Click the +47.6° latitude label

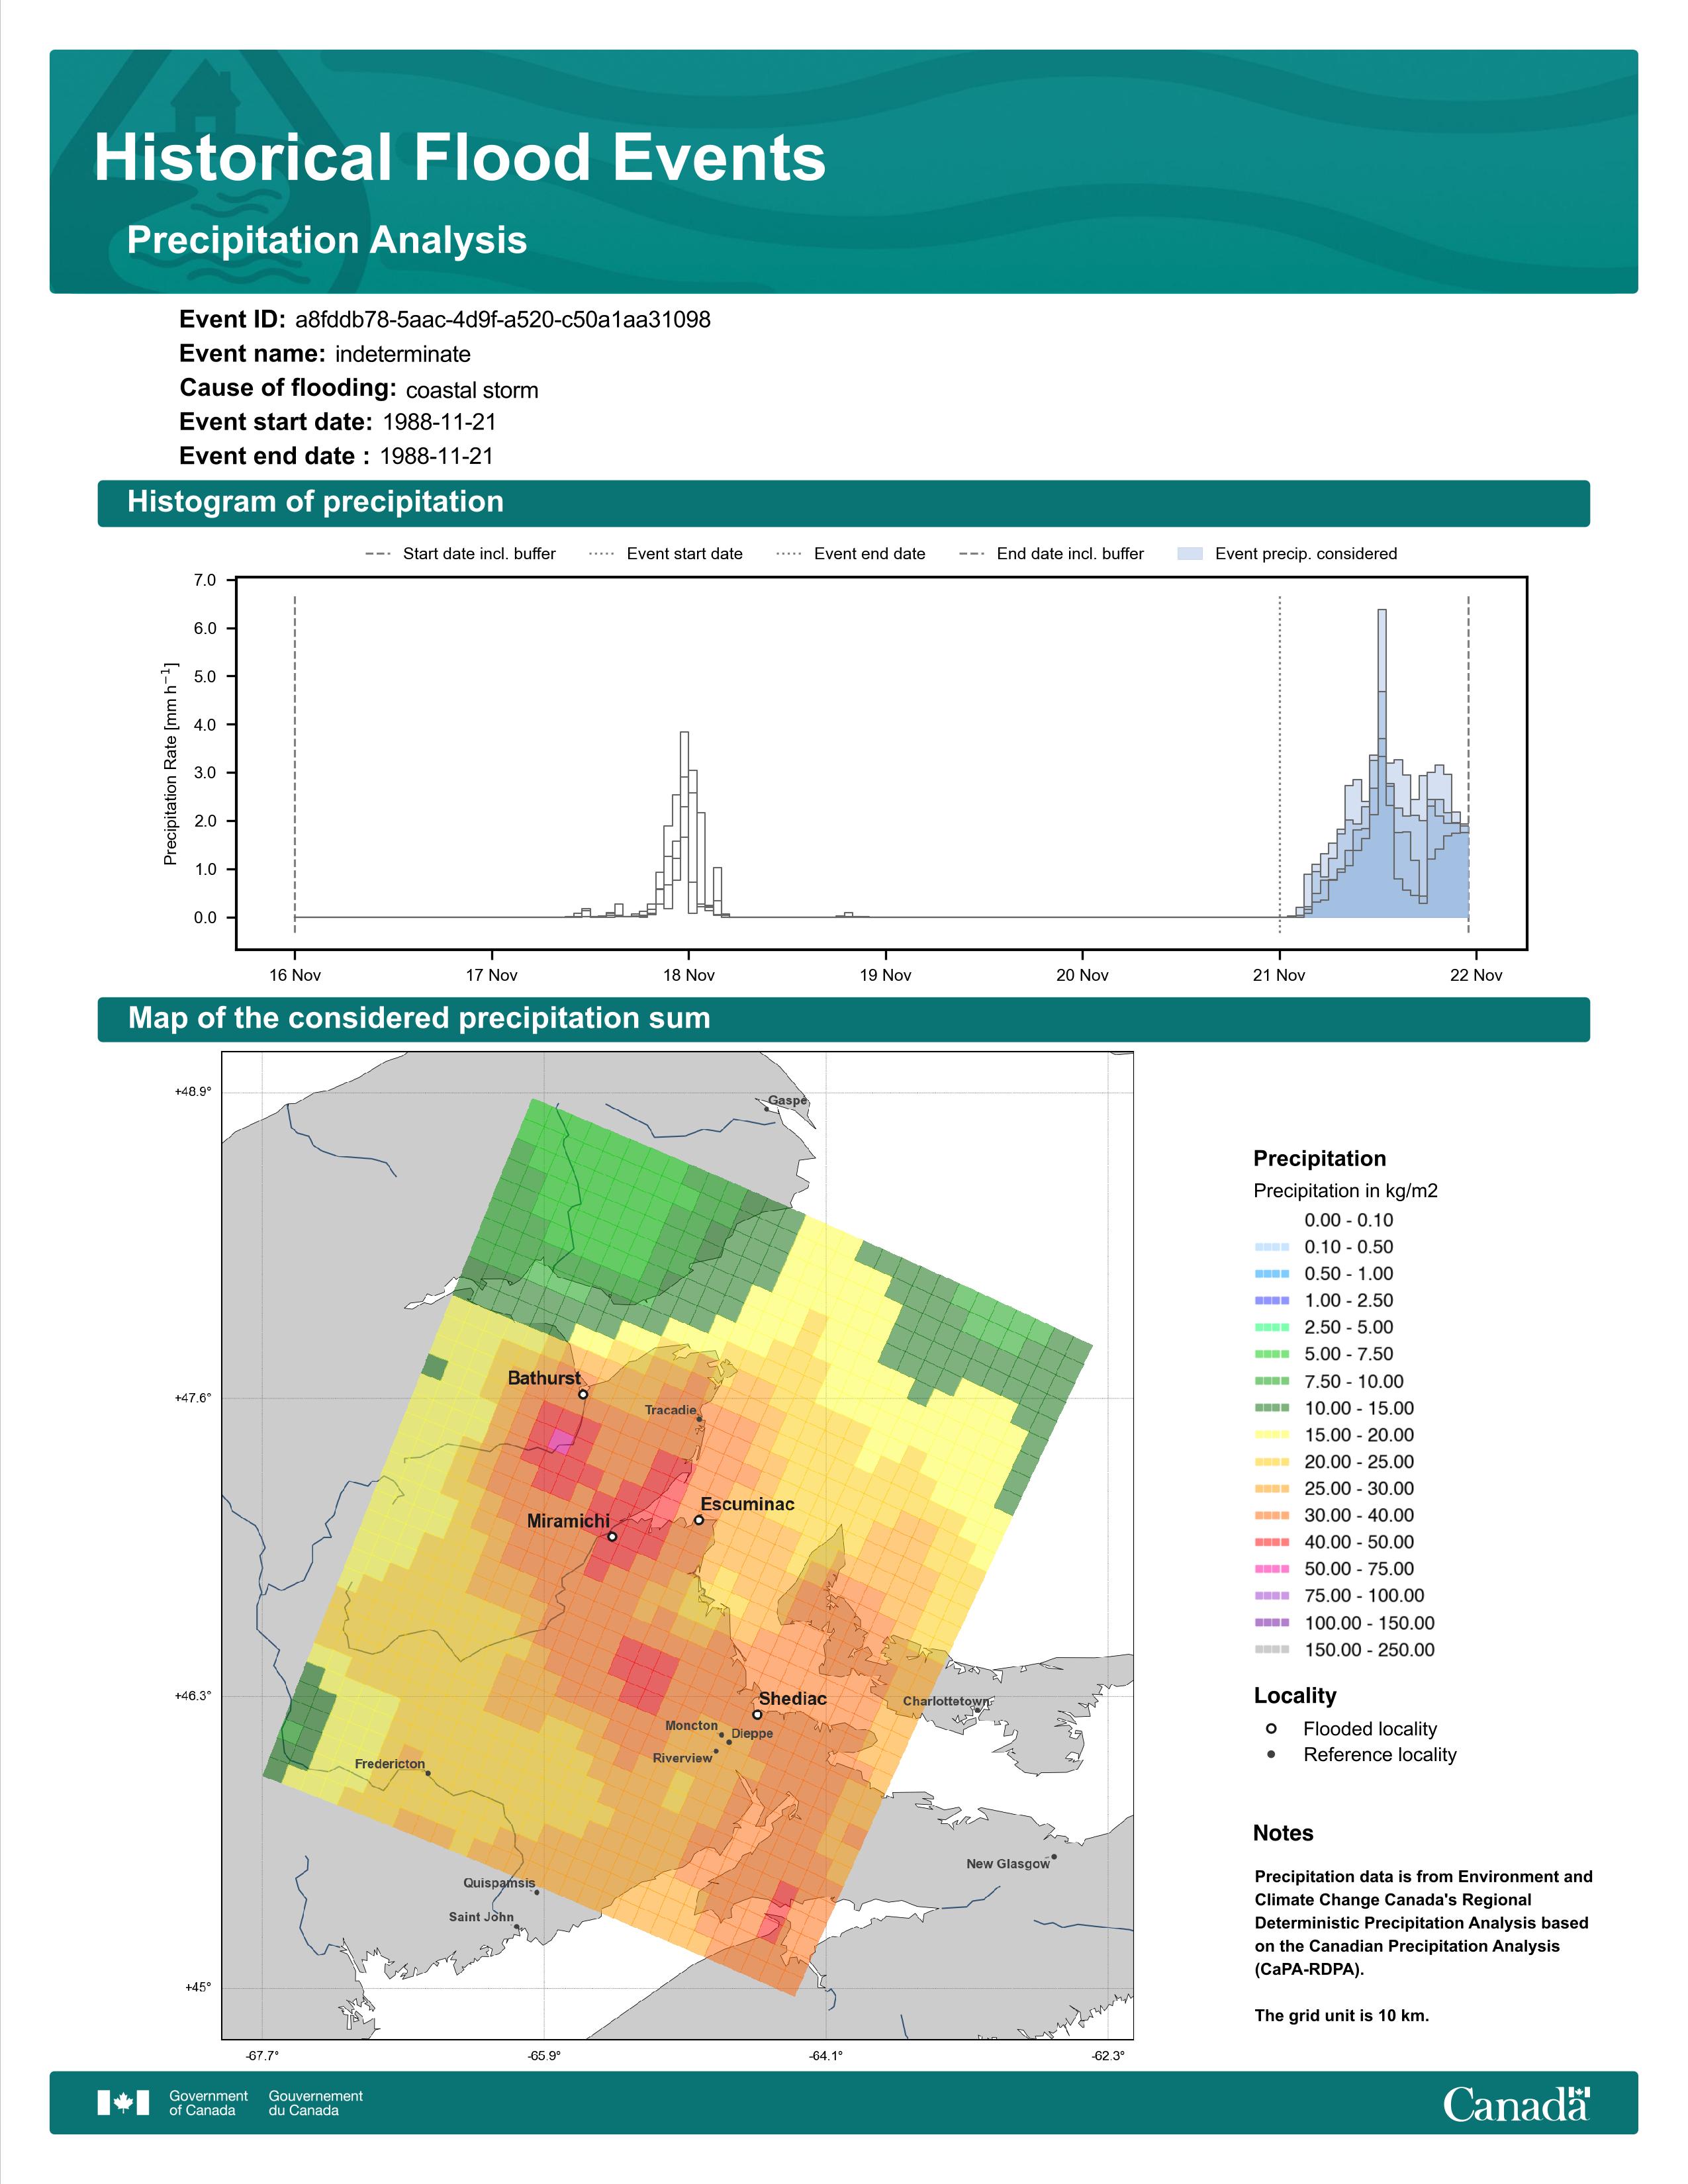pos(193,1398)
